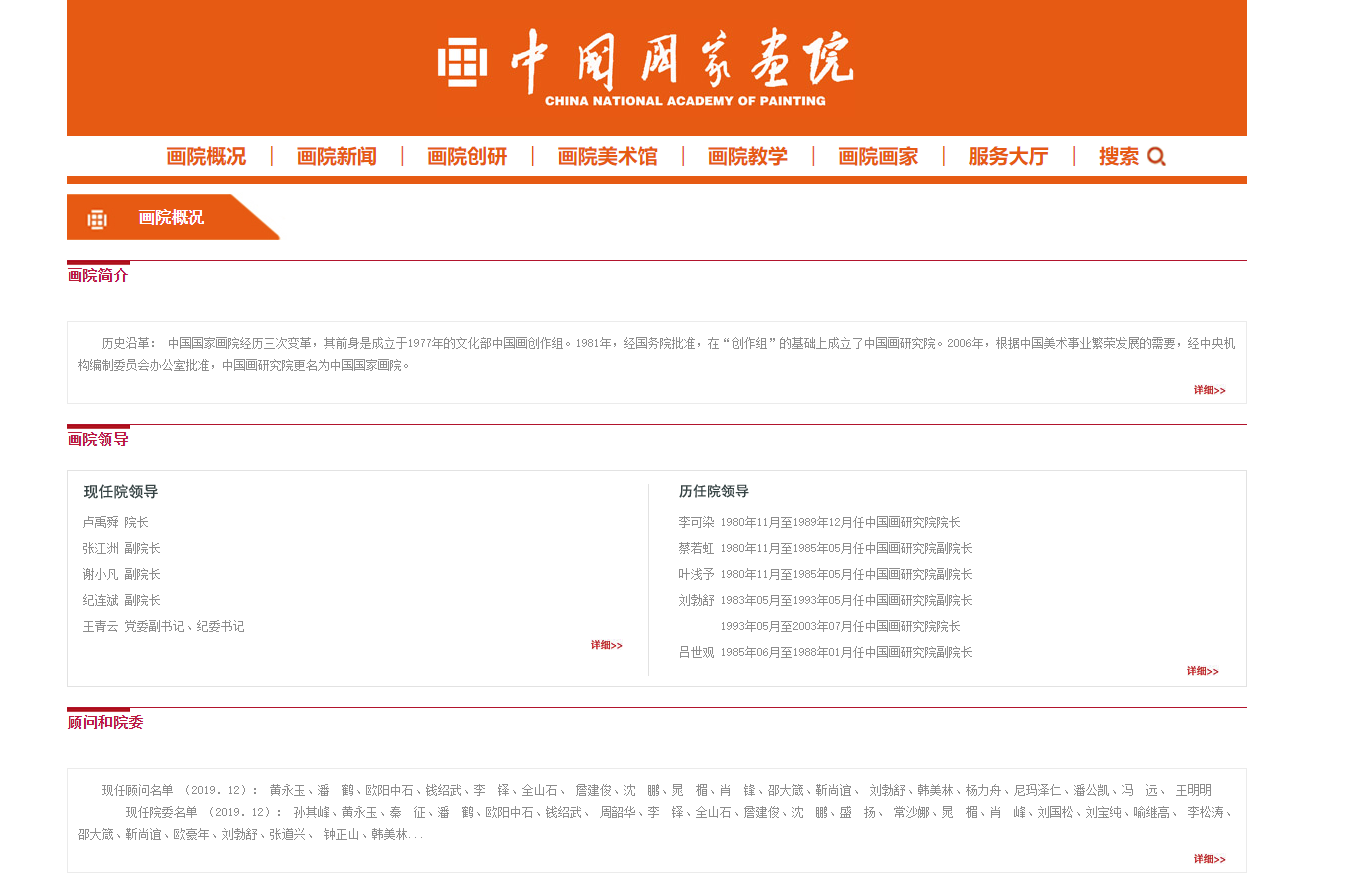The height and width of the screenshot is (884, 1369).
Task: Select 纪连斌 副院长 entry
Action: click(x=121, y=600)
